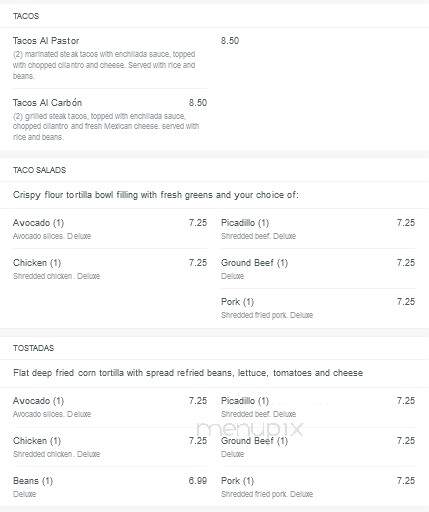Pick Avocado (1) in the Tostadas section
The image size is (429, 512).
pos(38,401)
